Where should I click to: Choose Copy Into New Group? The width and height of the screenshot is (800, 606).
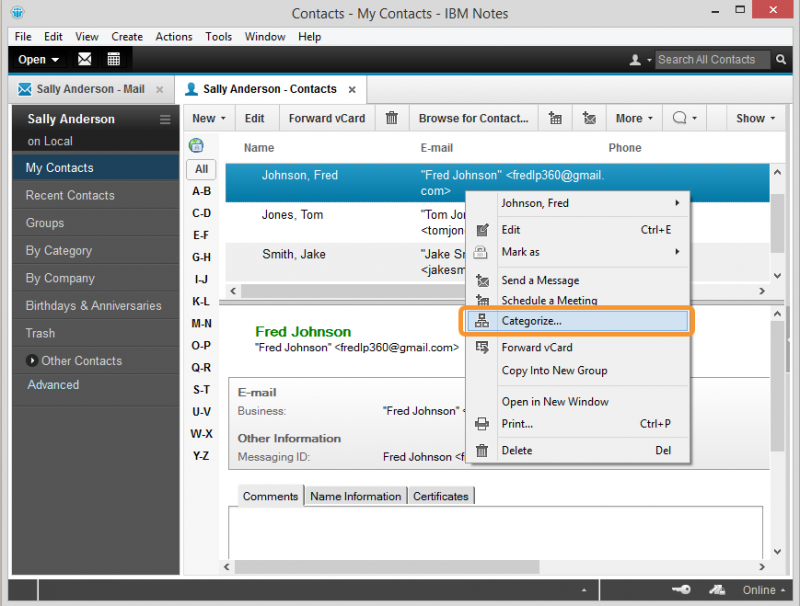pos(554,370)
